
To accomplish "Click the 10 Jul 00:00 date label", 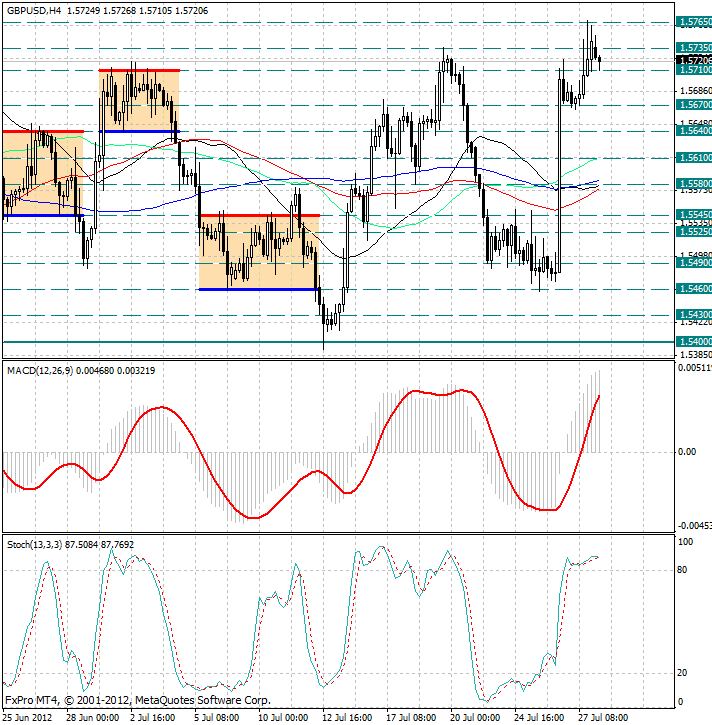I will (x=283, y=718).
